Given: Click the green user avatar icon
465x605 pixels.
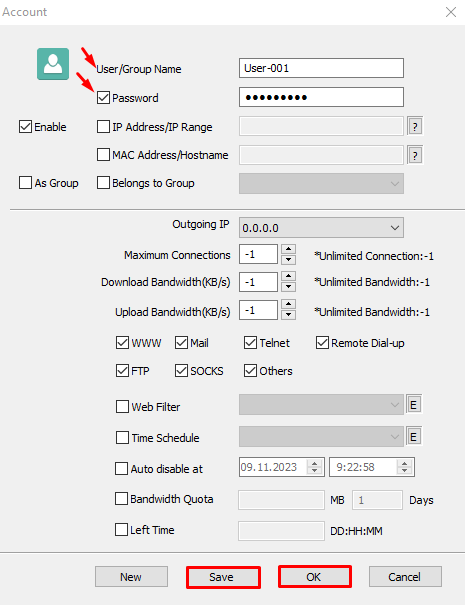Looking at the screenshot, I should pos(53,64).
